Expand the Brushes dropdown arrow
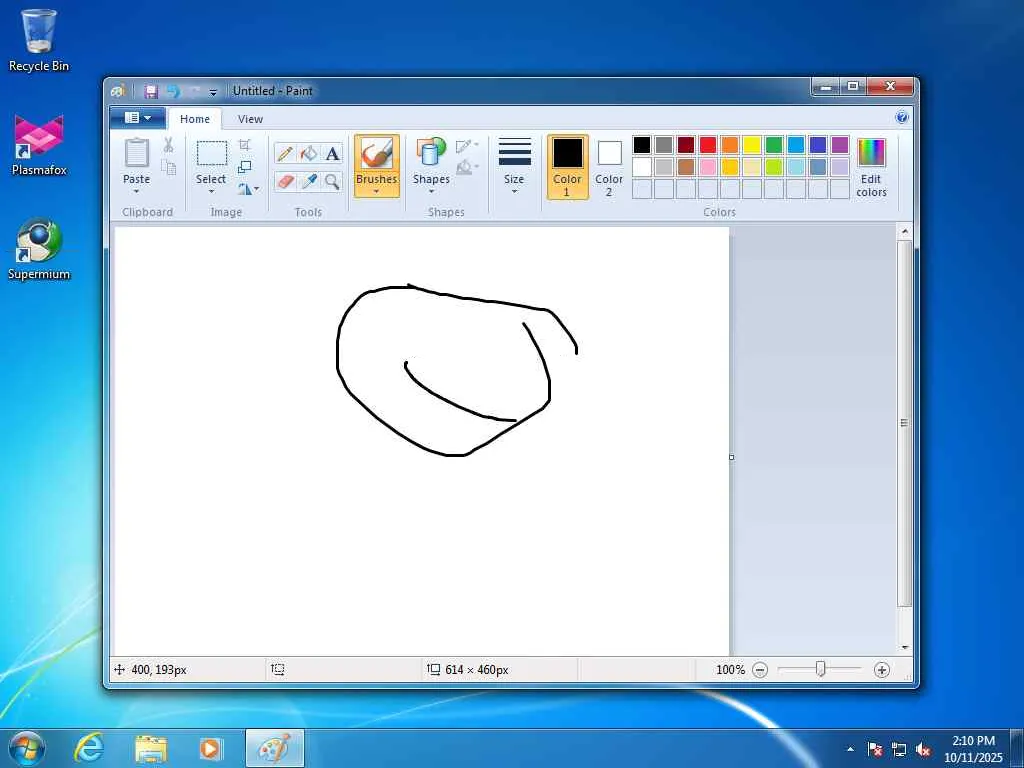The width and height of the screenshot is (1024, 768). click(x=377, y=191)
